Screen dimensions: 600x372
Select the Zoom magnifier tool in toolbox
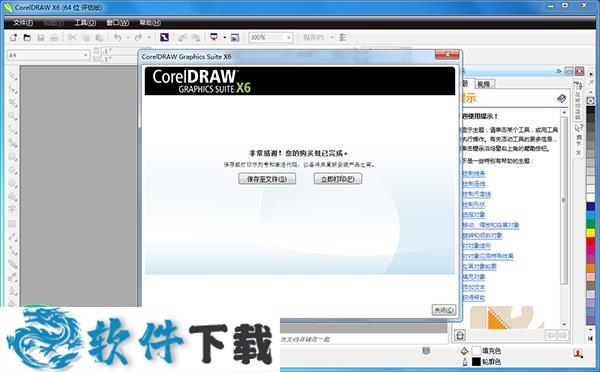13,116
